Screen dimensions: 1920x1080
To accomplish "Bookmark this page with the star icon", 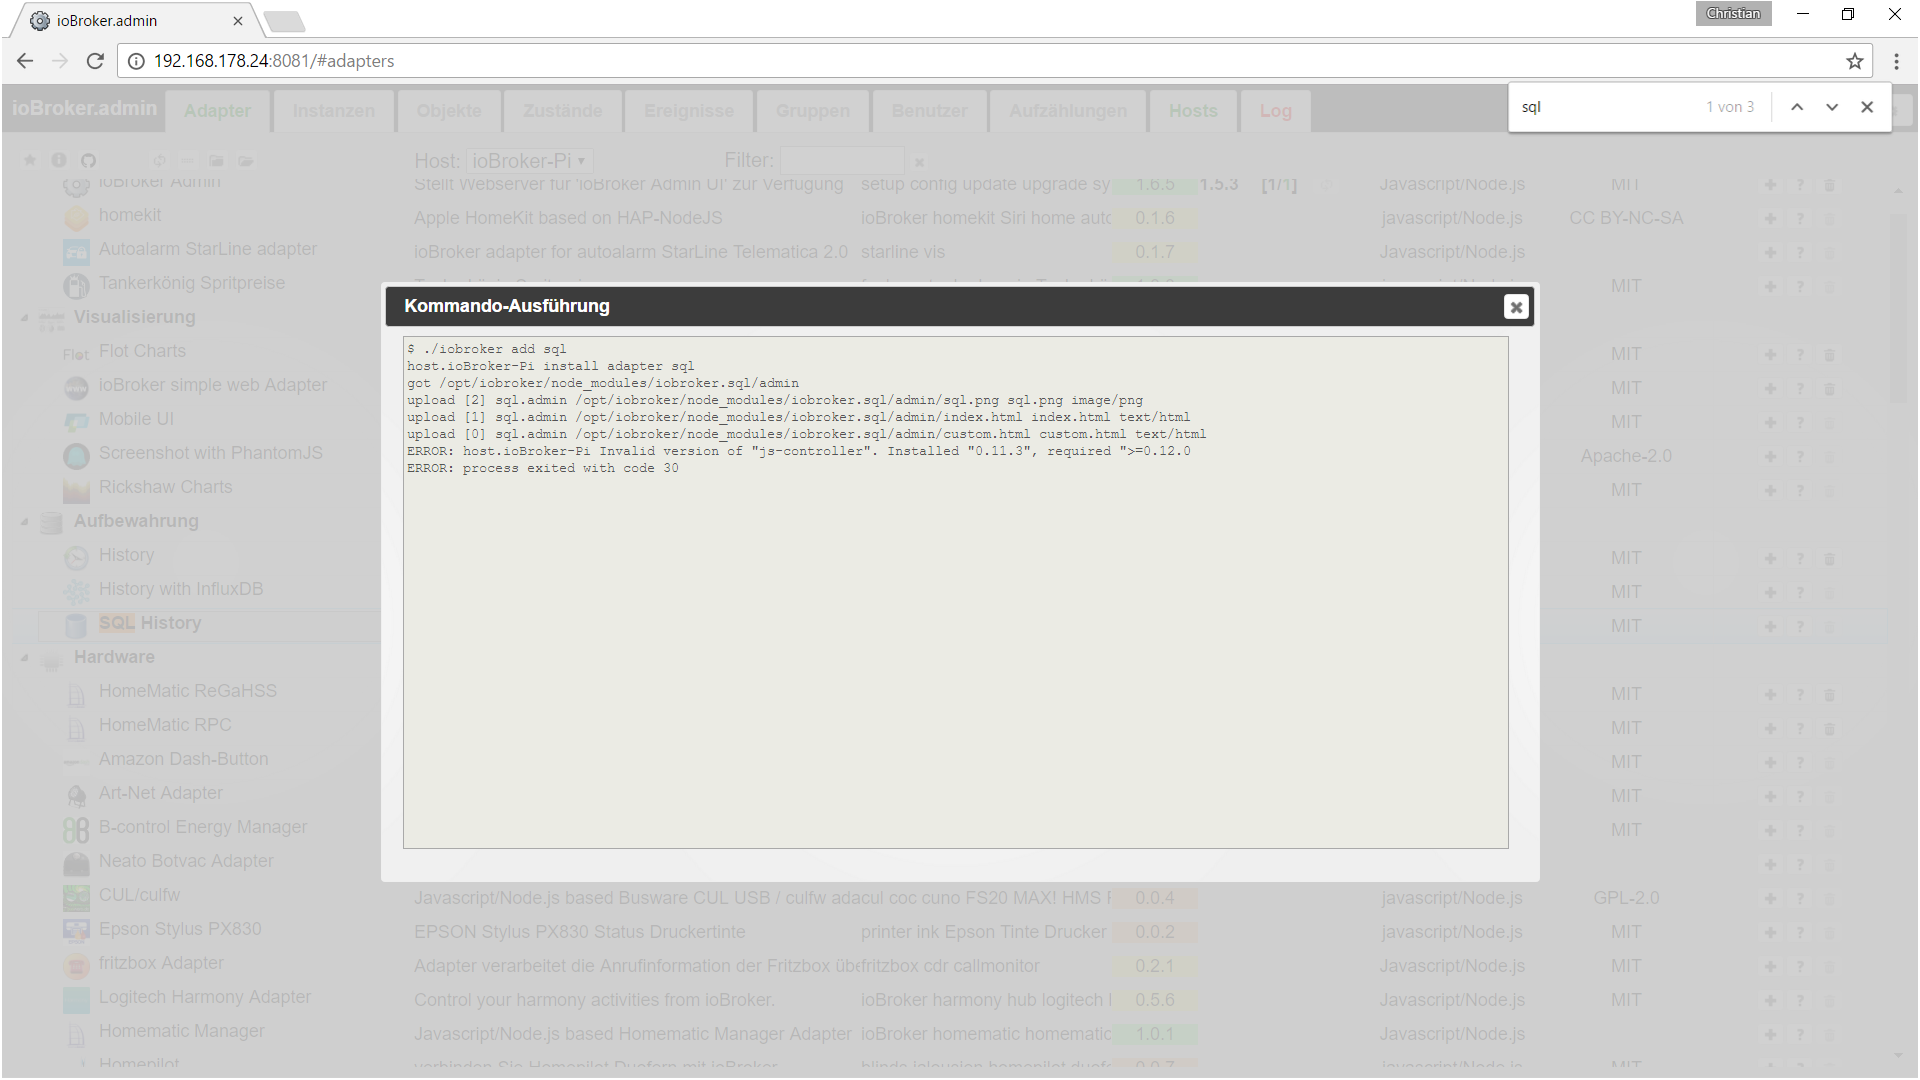I will coord(1855,61).
